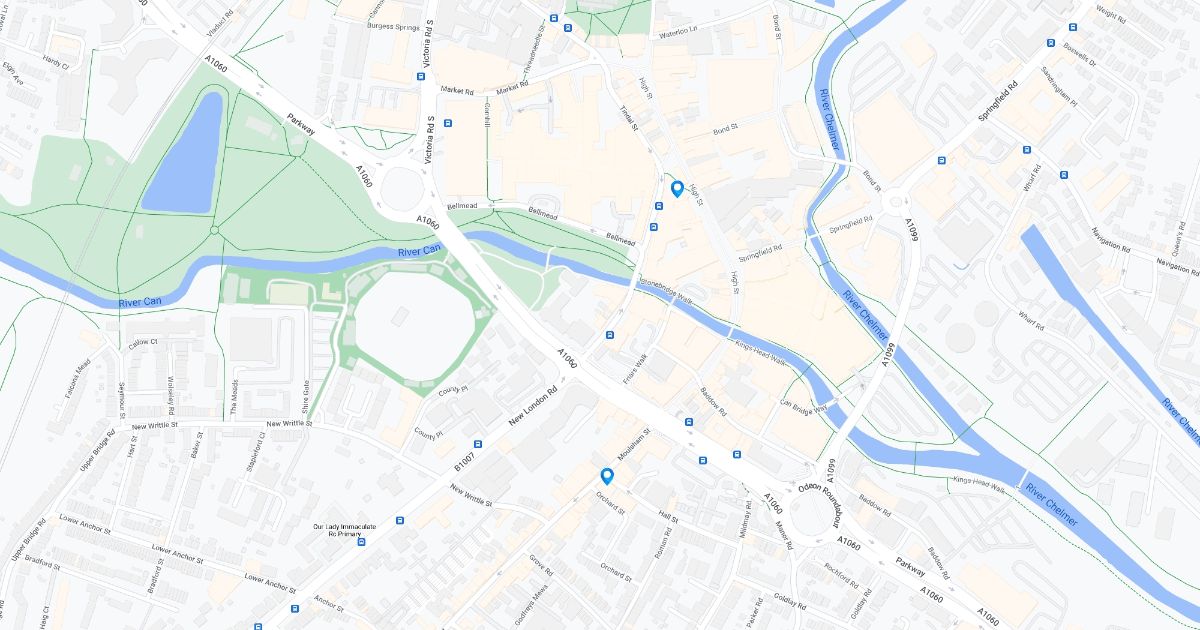This screenshot has width=1200, height=630.
Task: Select the bus stop icon just above Wharf Rd label
Action: click(1027, 150)
